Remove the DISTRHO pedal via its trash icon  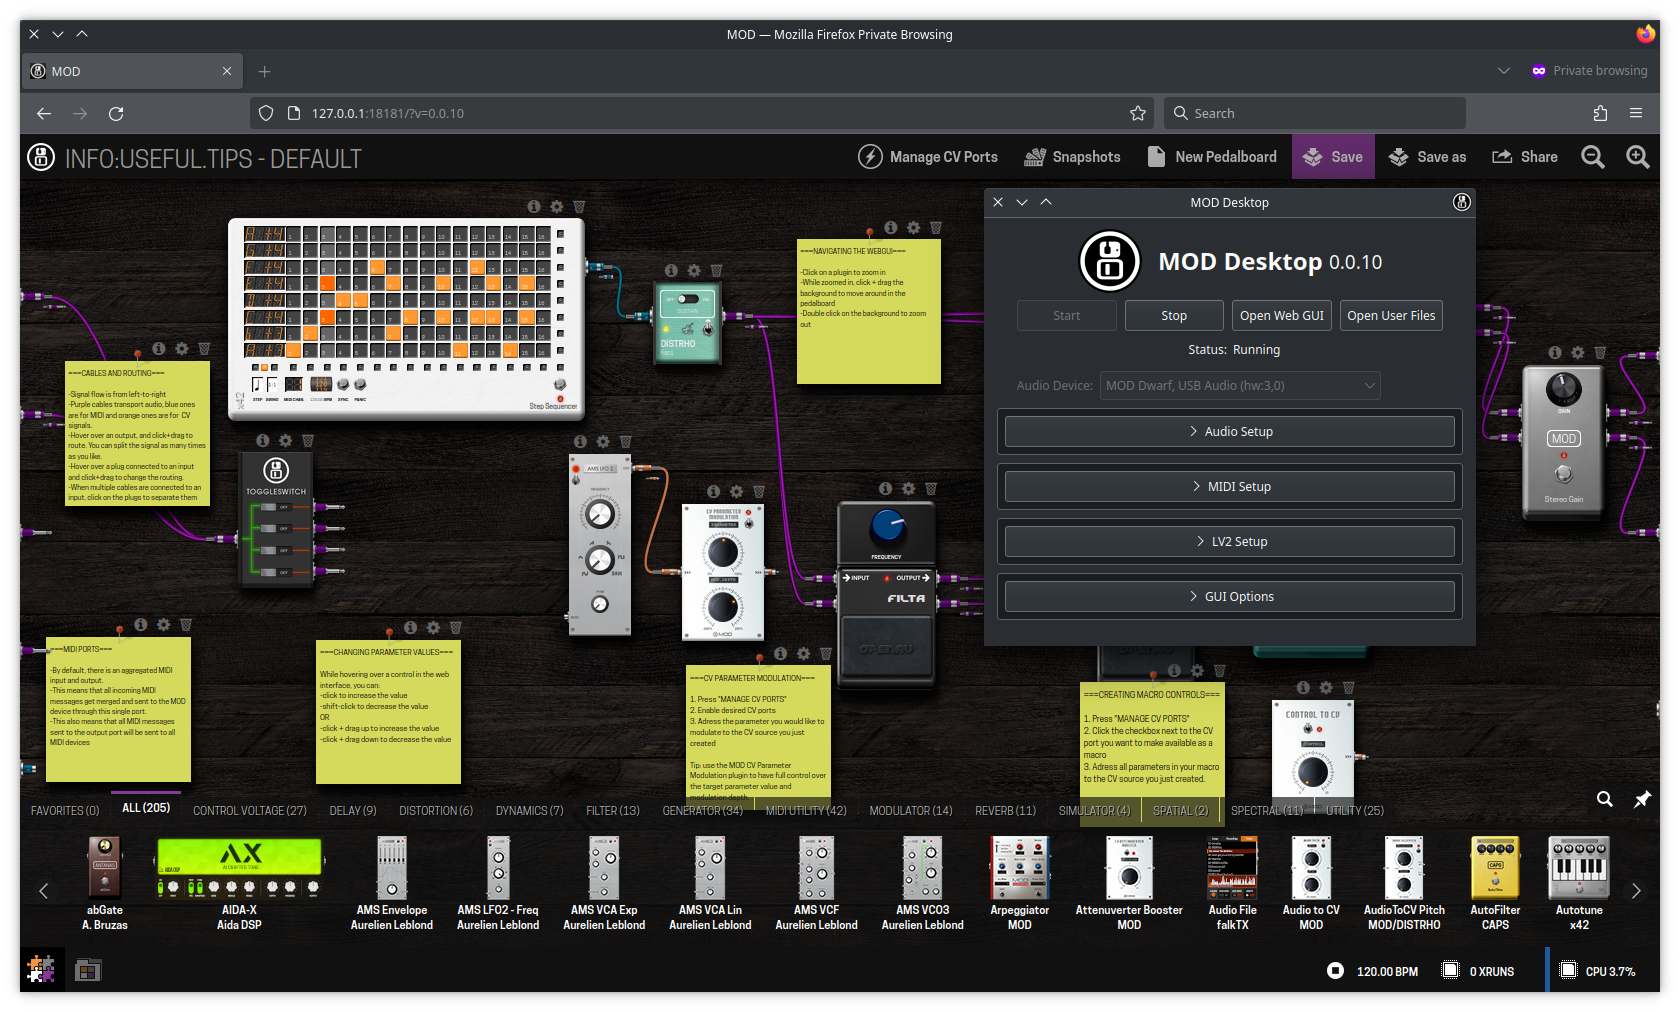pyautogui.click(x=716, y=270)
